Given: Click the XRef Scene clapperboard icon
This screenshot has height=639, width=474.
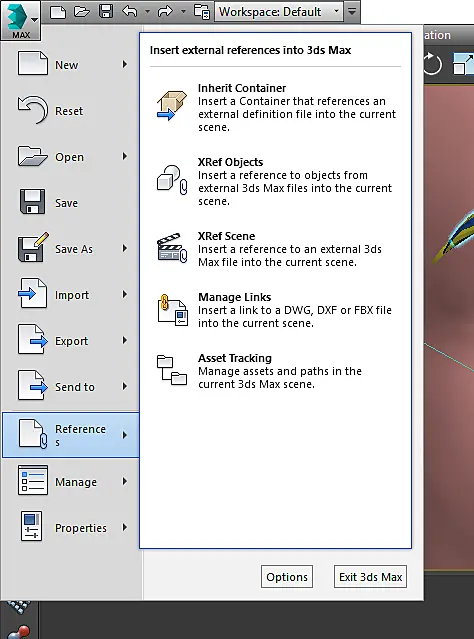Looking at the screenshot, I should [x=172, y=247].
